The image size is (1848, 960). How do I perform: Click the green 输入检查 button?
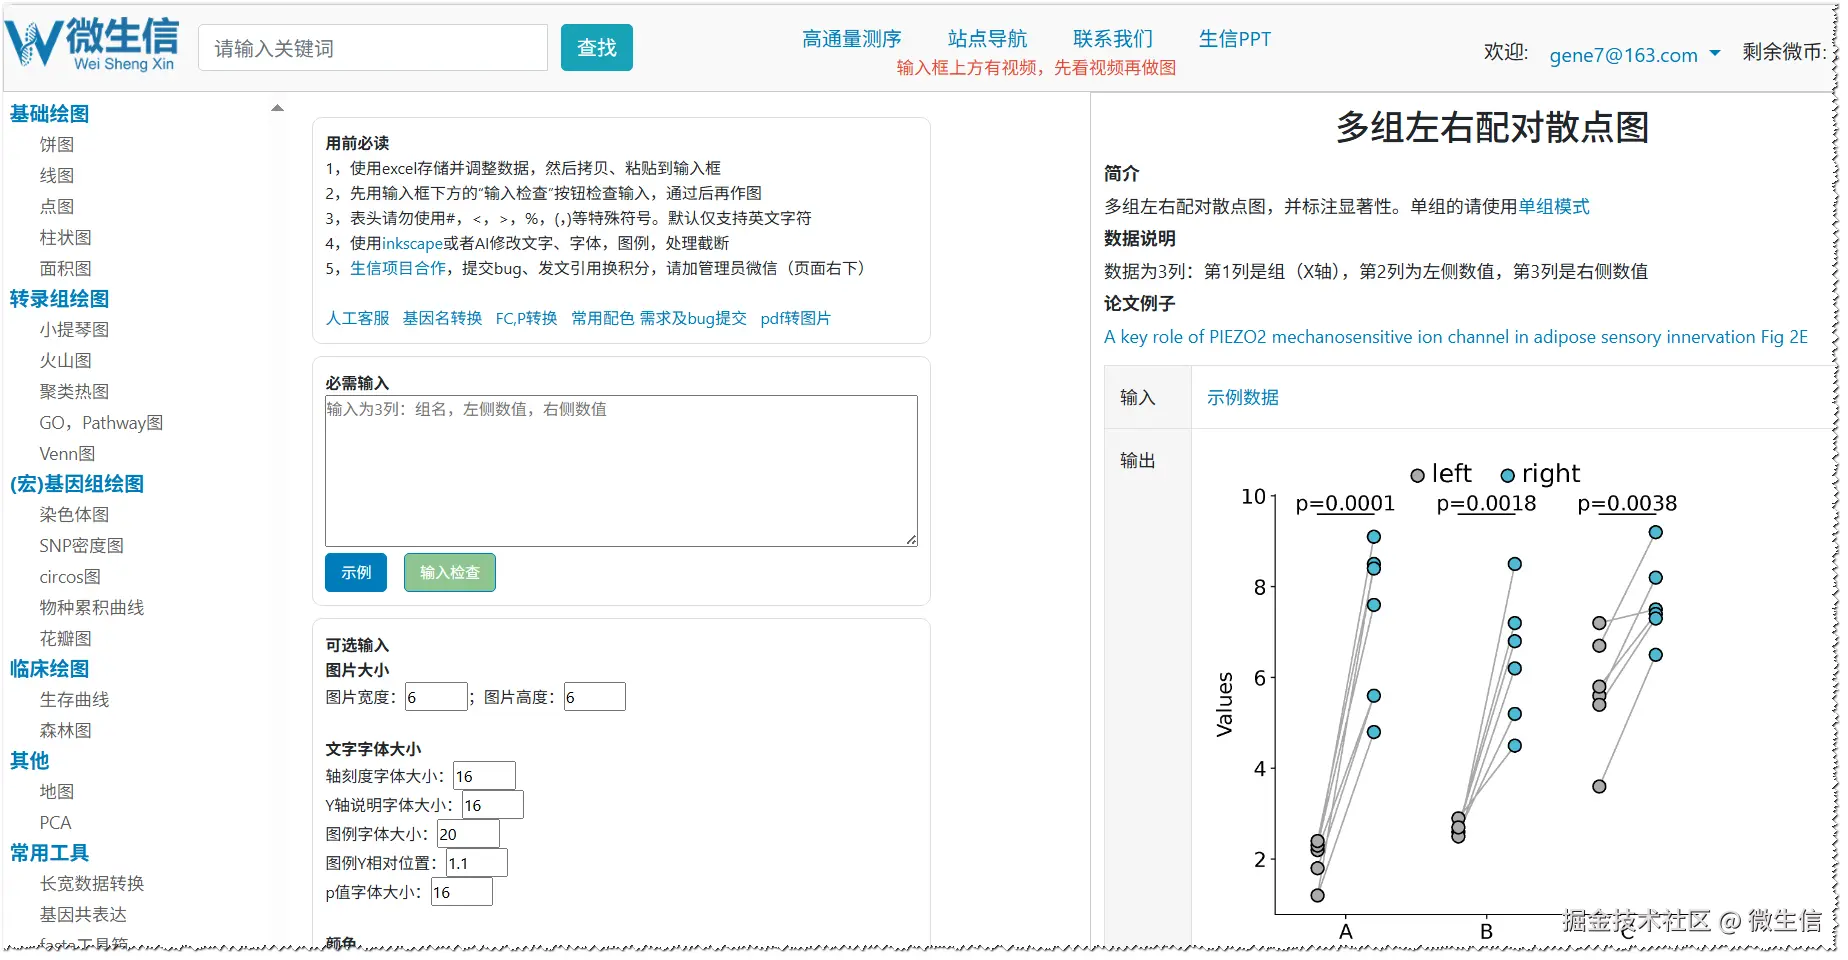pyautogui.click(x=450, y=573)
